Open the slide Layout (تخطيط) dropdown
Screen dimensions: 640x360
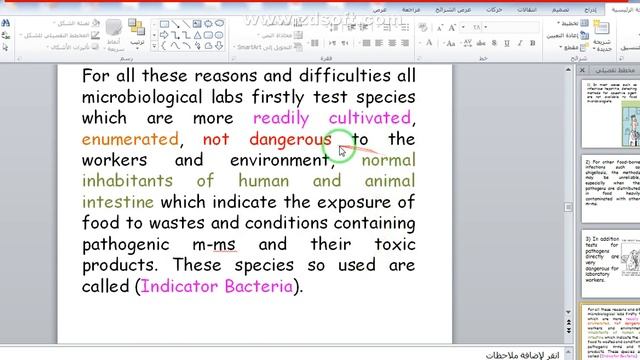pyautogui.click(x=573, y=23)
